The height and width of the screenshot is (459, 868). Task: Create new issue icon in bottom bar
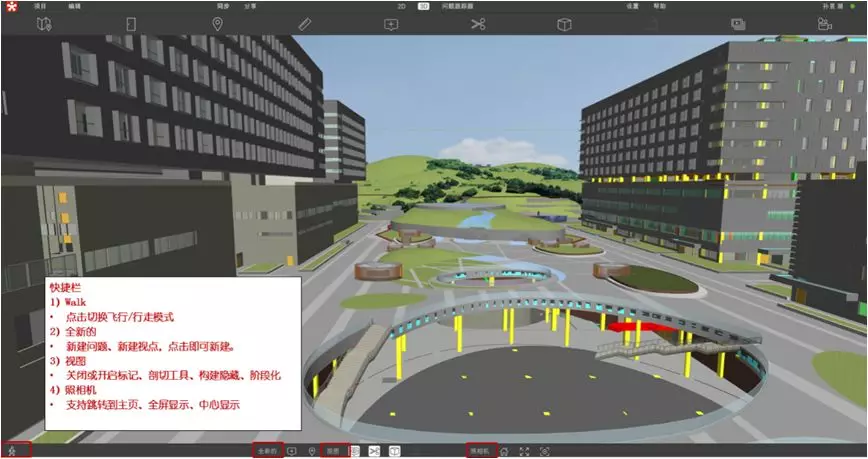(x=291, y=451)
